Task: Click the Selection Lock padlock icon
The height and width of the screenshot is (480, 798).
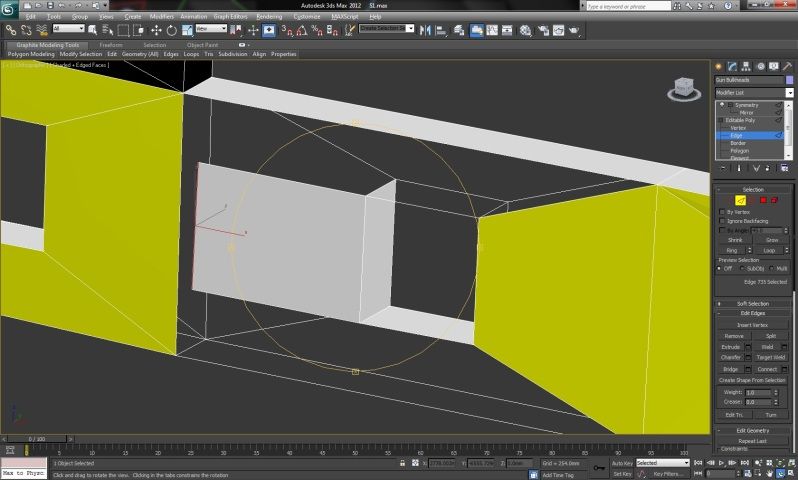Action: coord(403,463)
